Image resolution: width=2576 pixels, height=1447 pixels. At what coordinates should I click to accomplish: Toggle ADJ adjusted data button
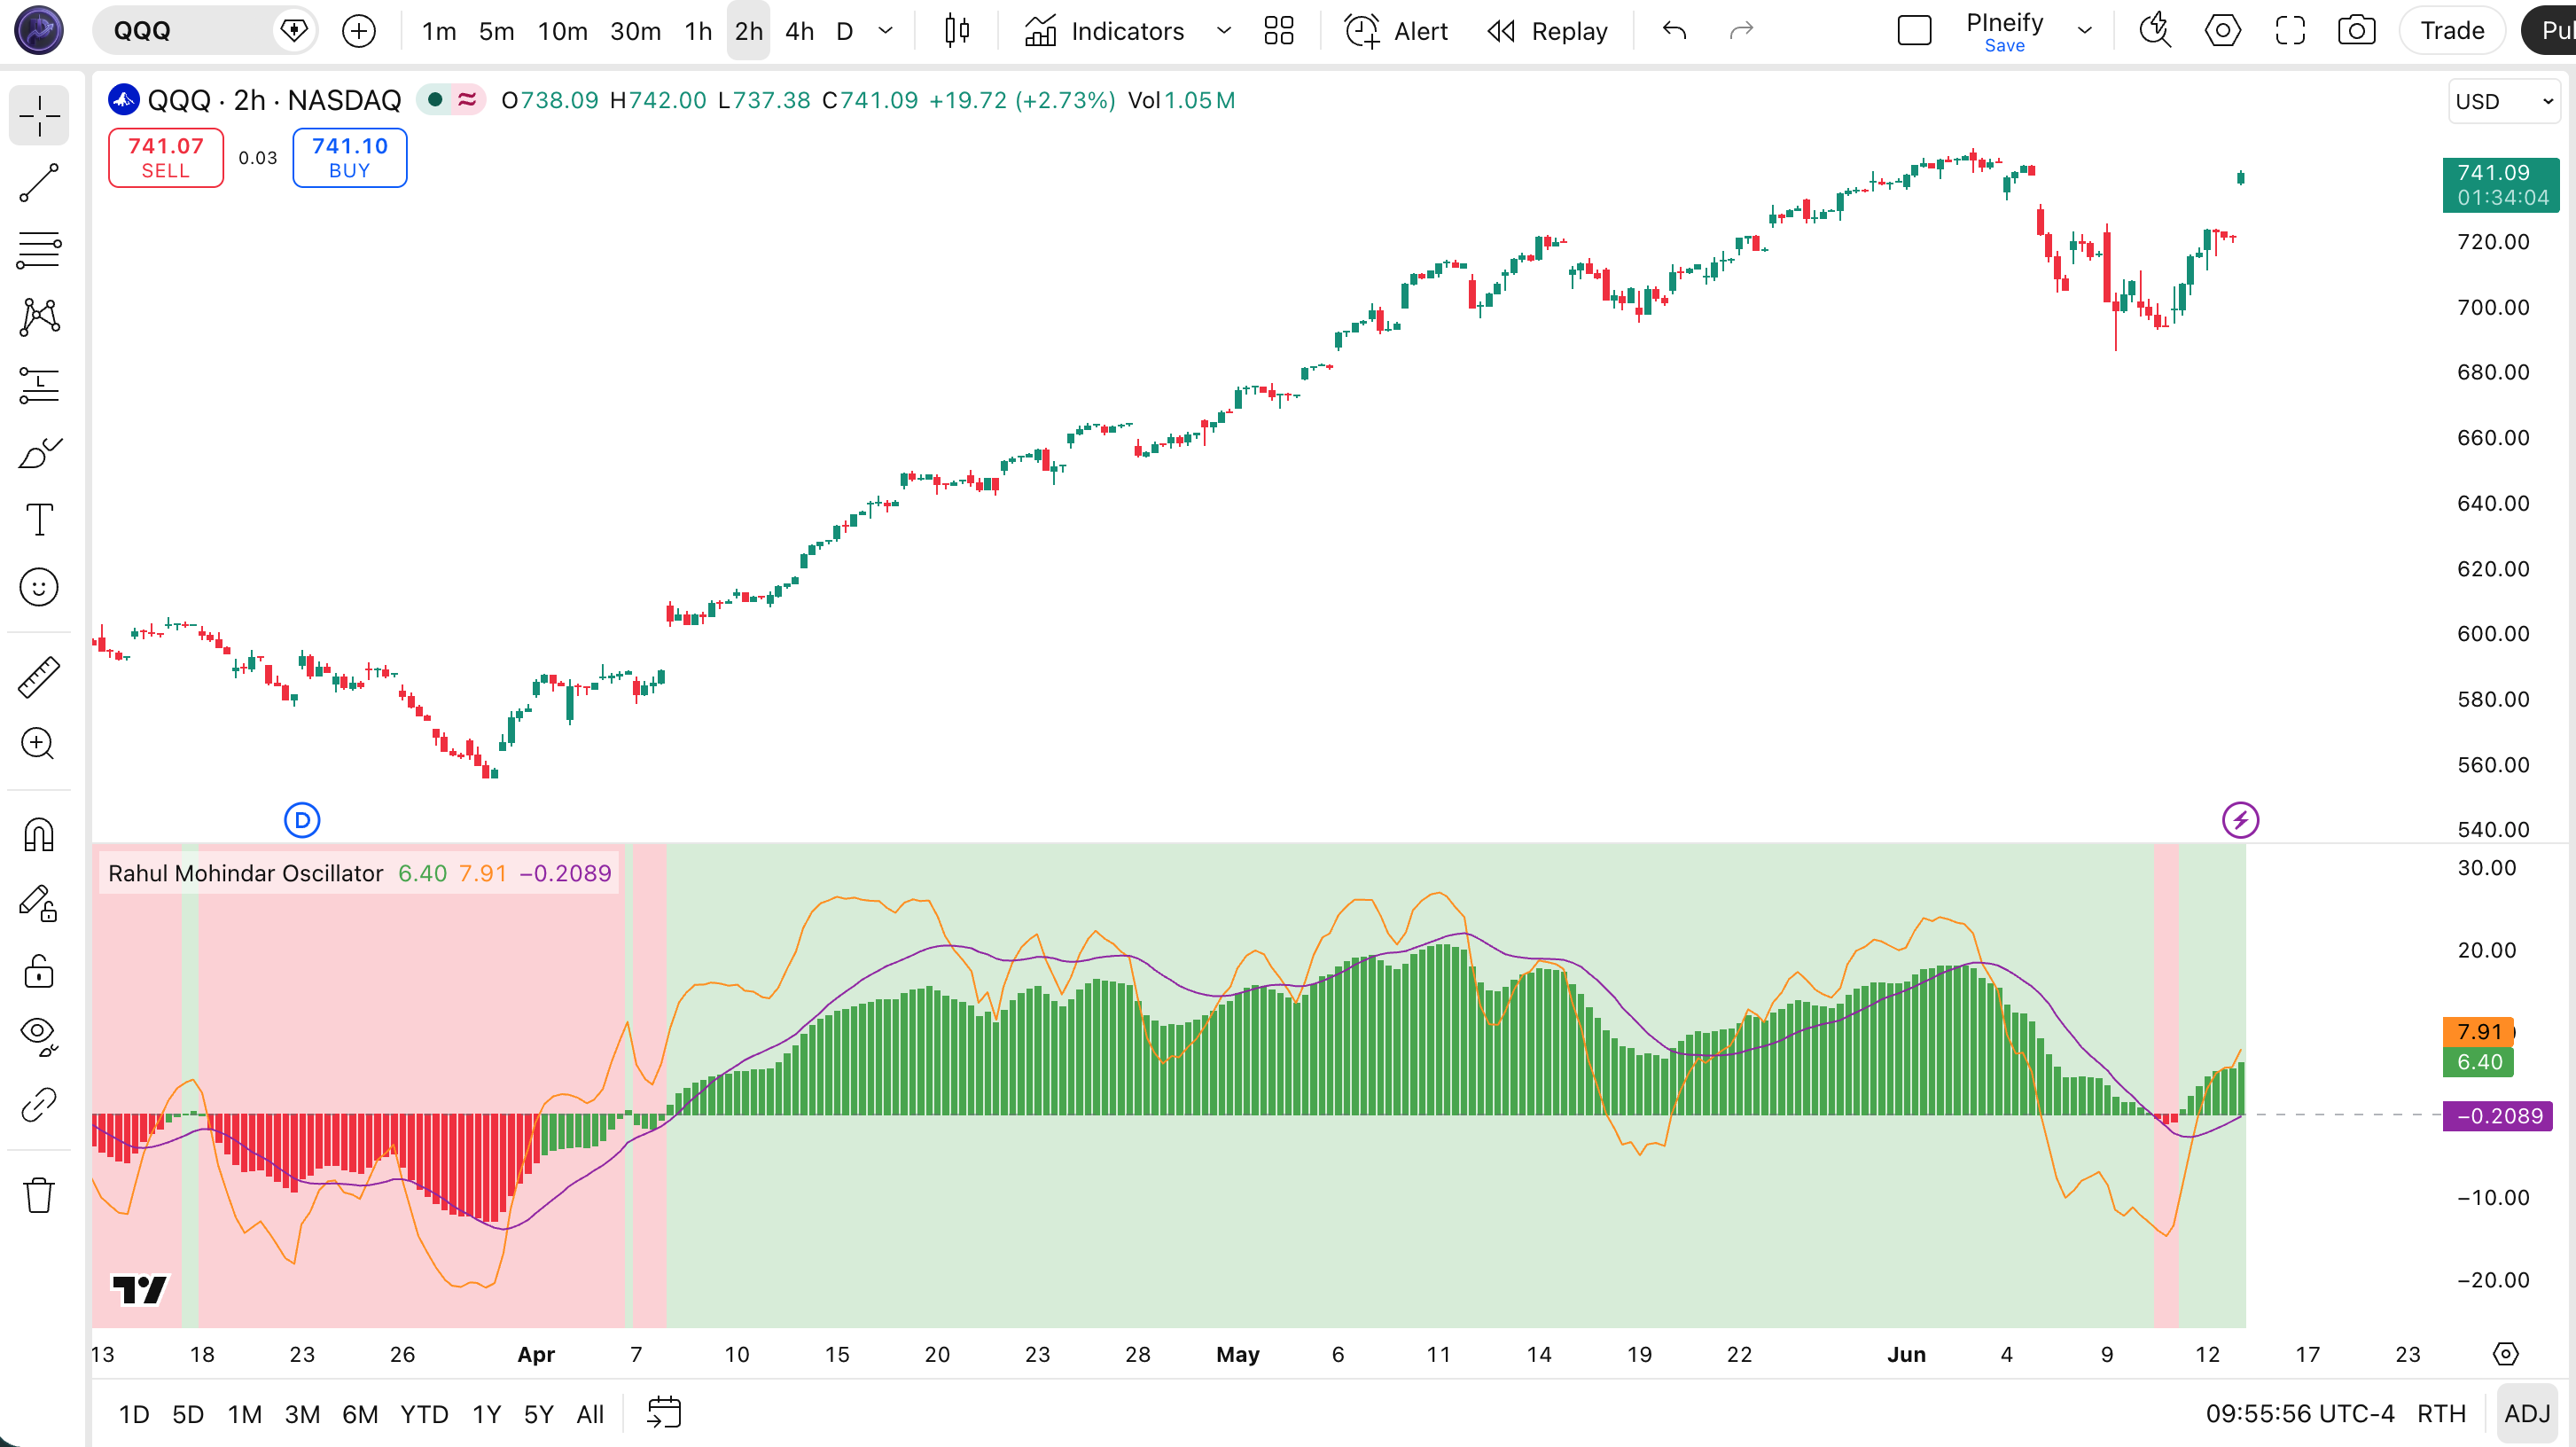coord(2527,1413)
